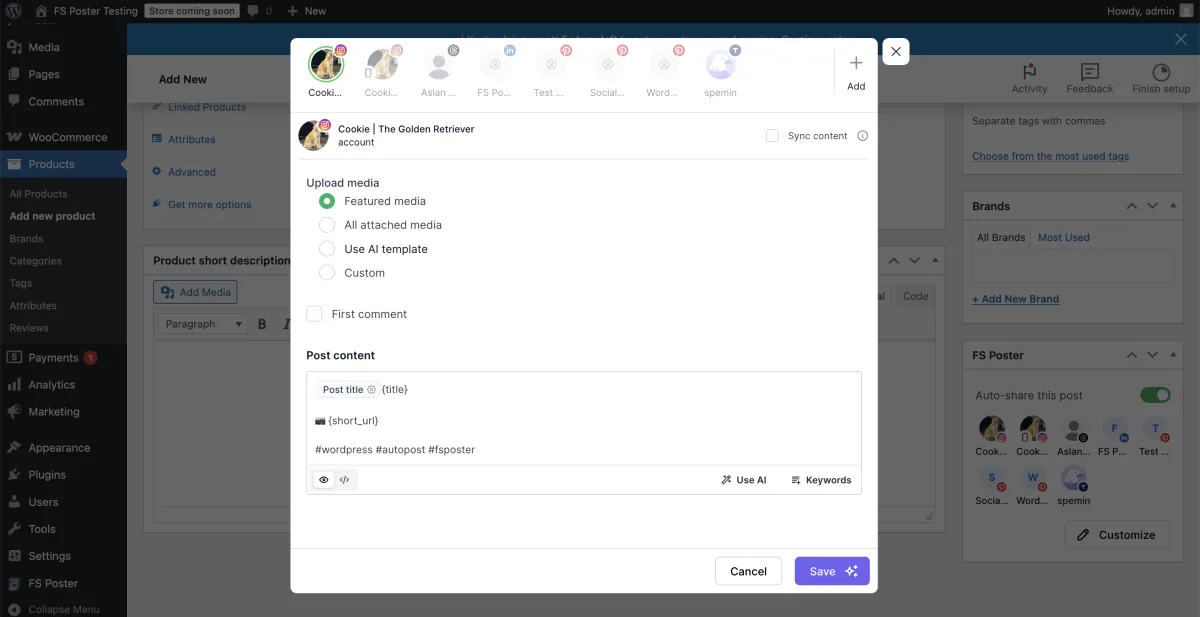Screen dimensions: 1200x617
Task: Click the Aslan Threads avatar in FS Poster sidebar
Action: coord(1074,430)
